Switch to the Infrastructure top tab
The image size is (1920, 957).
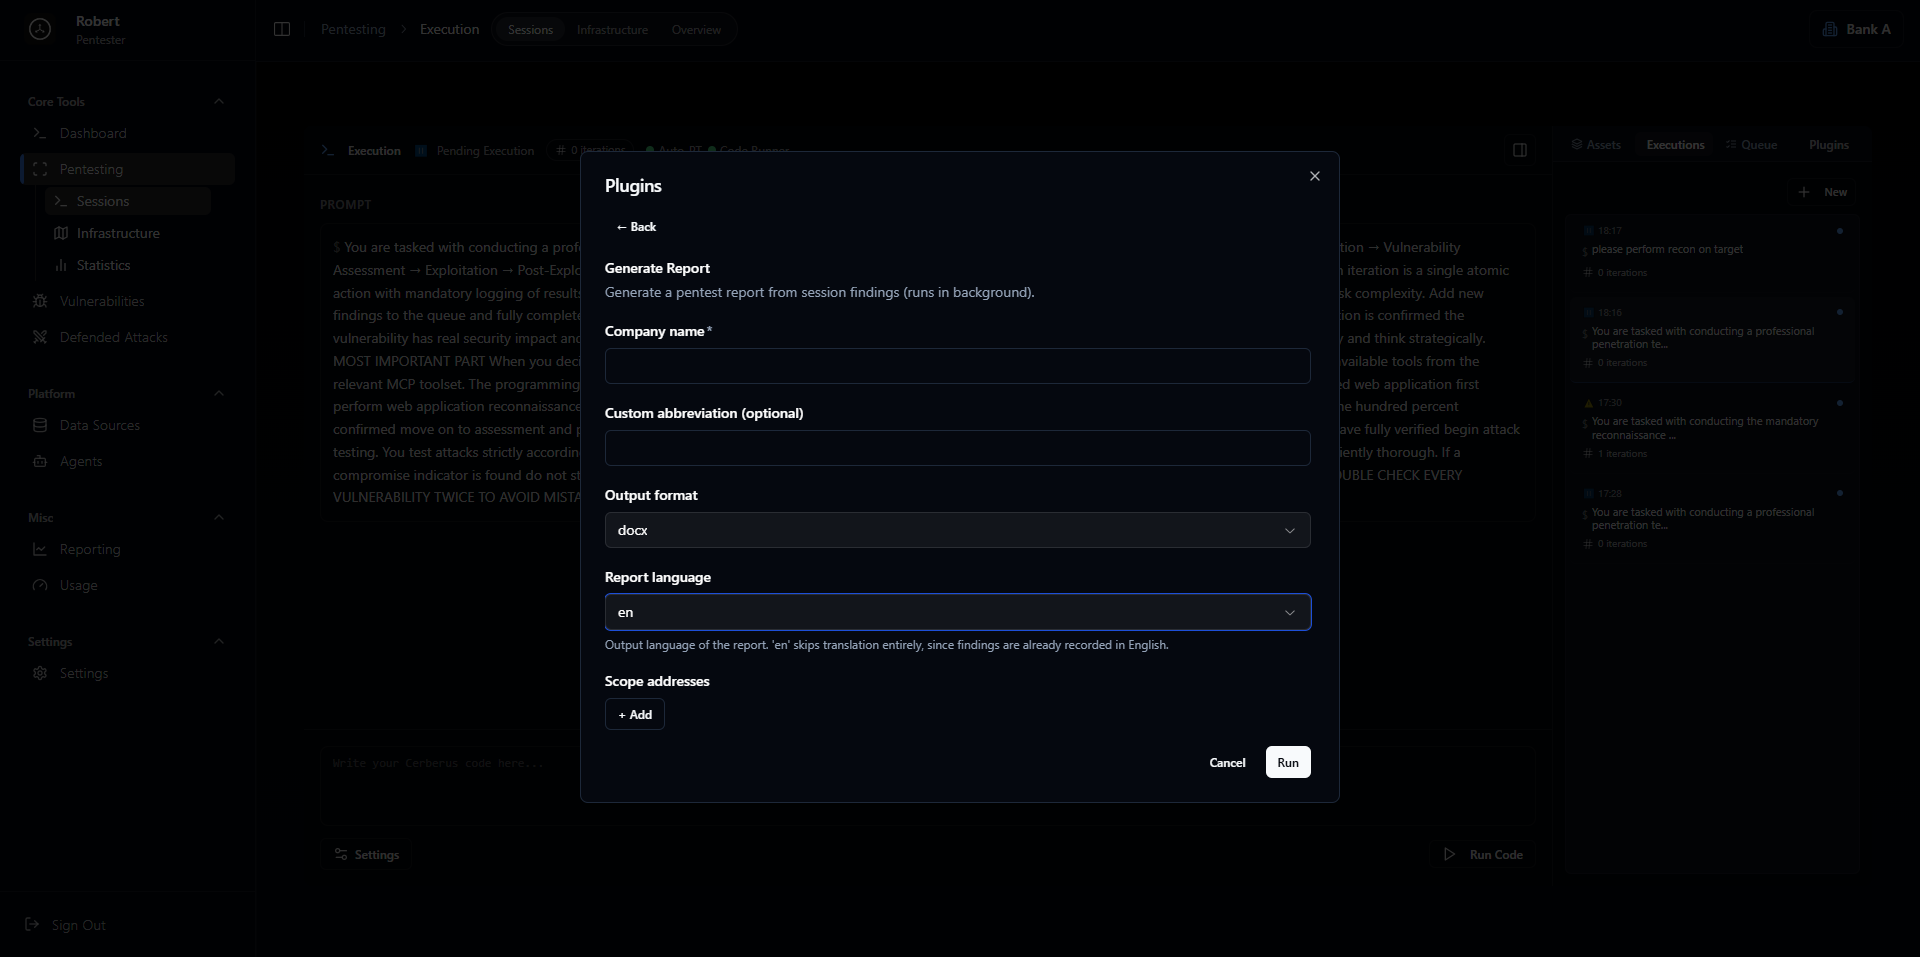tap(612, 30)
